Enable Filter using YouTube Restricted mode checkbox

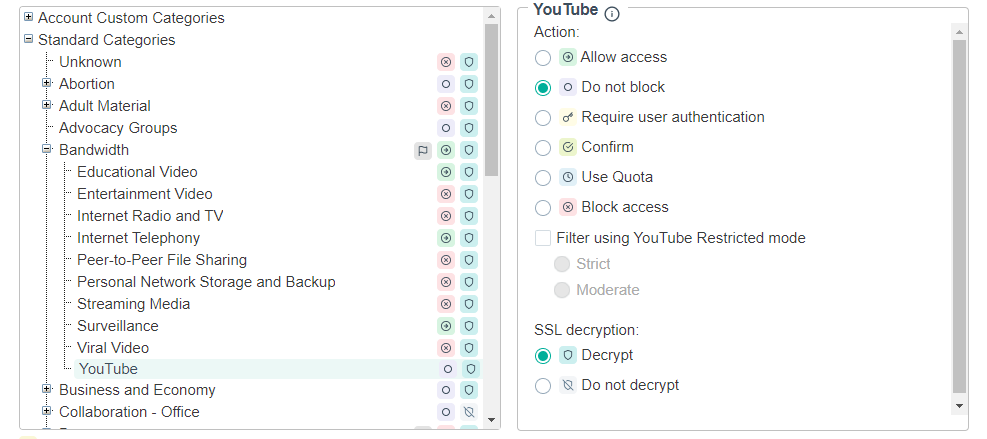point(543,238)
